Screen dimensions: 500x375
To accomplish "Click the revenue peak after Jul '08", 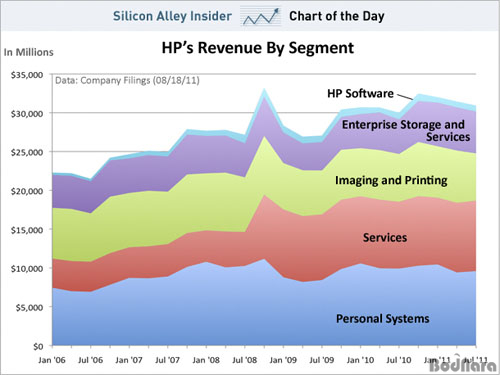I will point(264,89).
